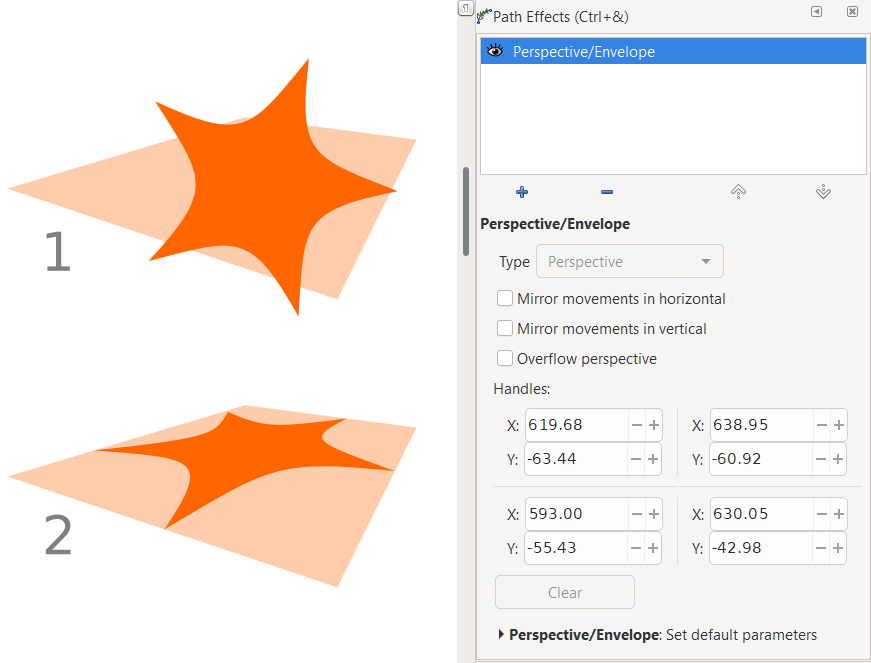The width and height of the screenshot is (871, 663).
Task: Click the Clear button
Action: click(564, 592)
